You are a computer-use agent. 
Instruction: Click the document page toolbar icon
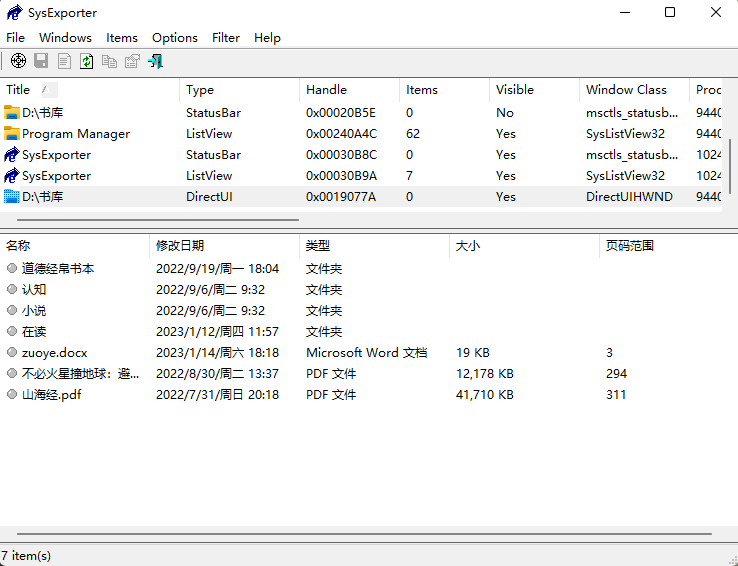(x=64, y=61)
